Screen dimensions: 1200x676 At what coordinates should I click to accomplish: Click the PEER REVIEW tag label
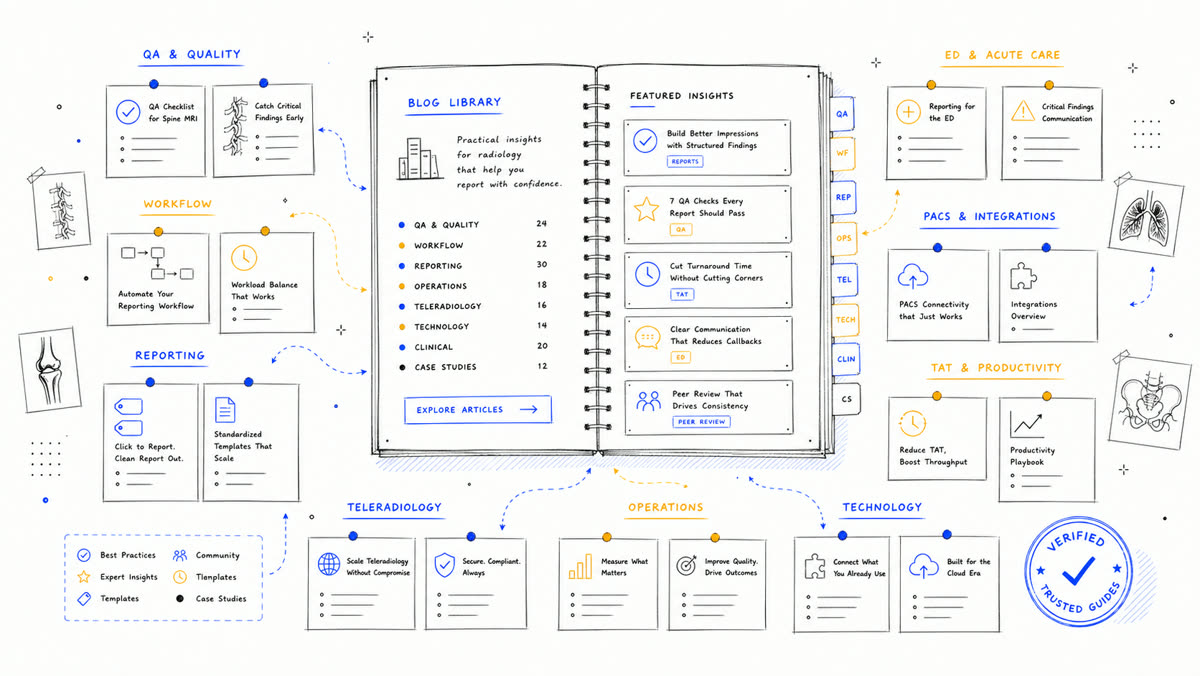(x=702, y=422)
